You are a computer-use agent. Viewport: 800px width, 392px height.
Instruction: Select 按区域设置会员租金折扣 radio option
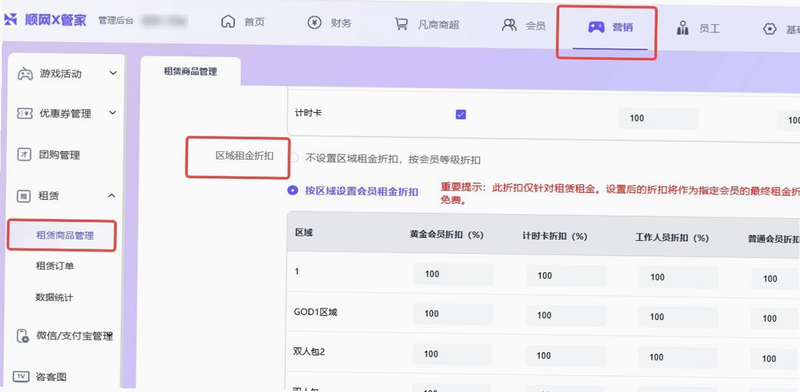292,190
